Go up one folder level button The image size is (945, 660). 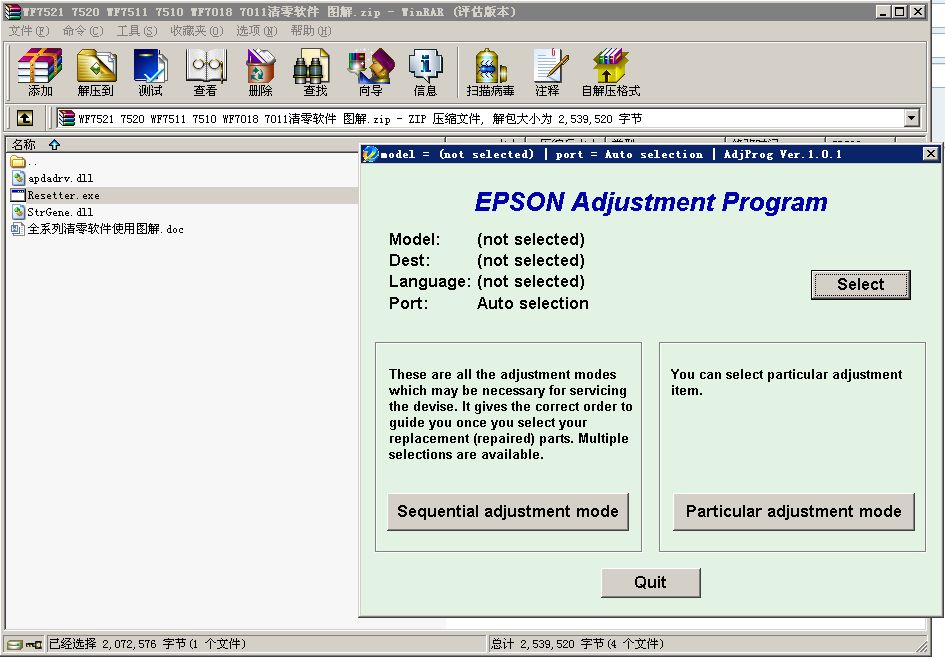pyautogui.click(x=25, y=118)
